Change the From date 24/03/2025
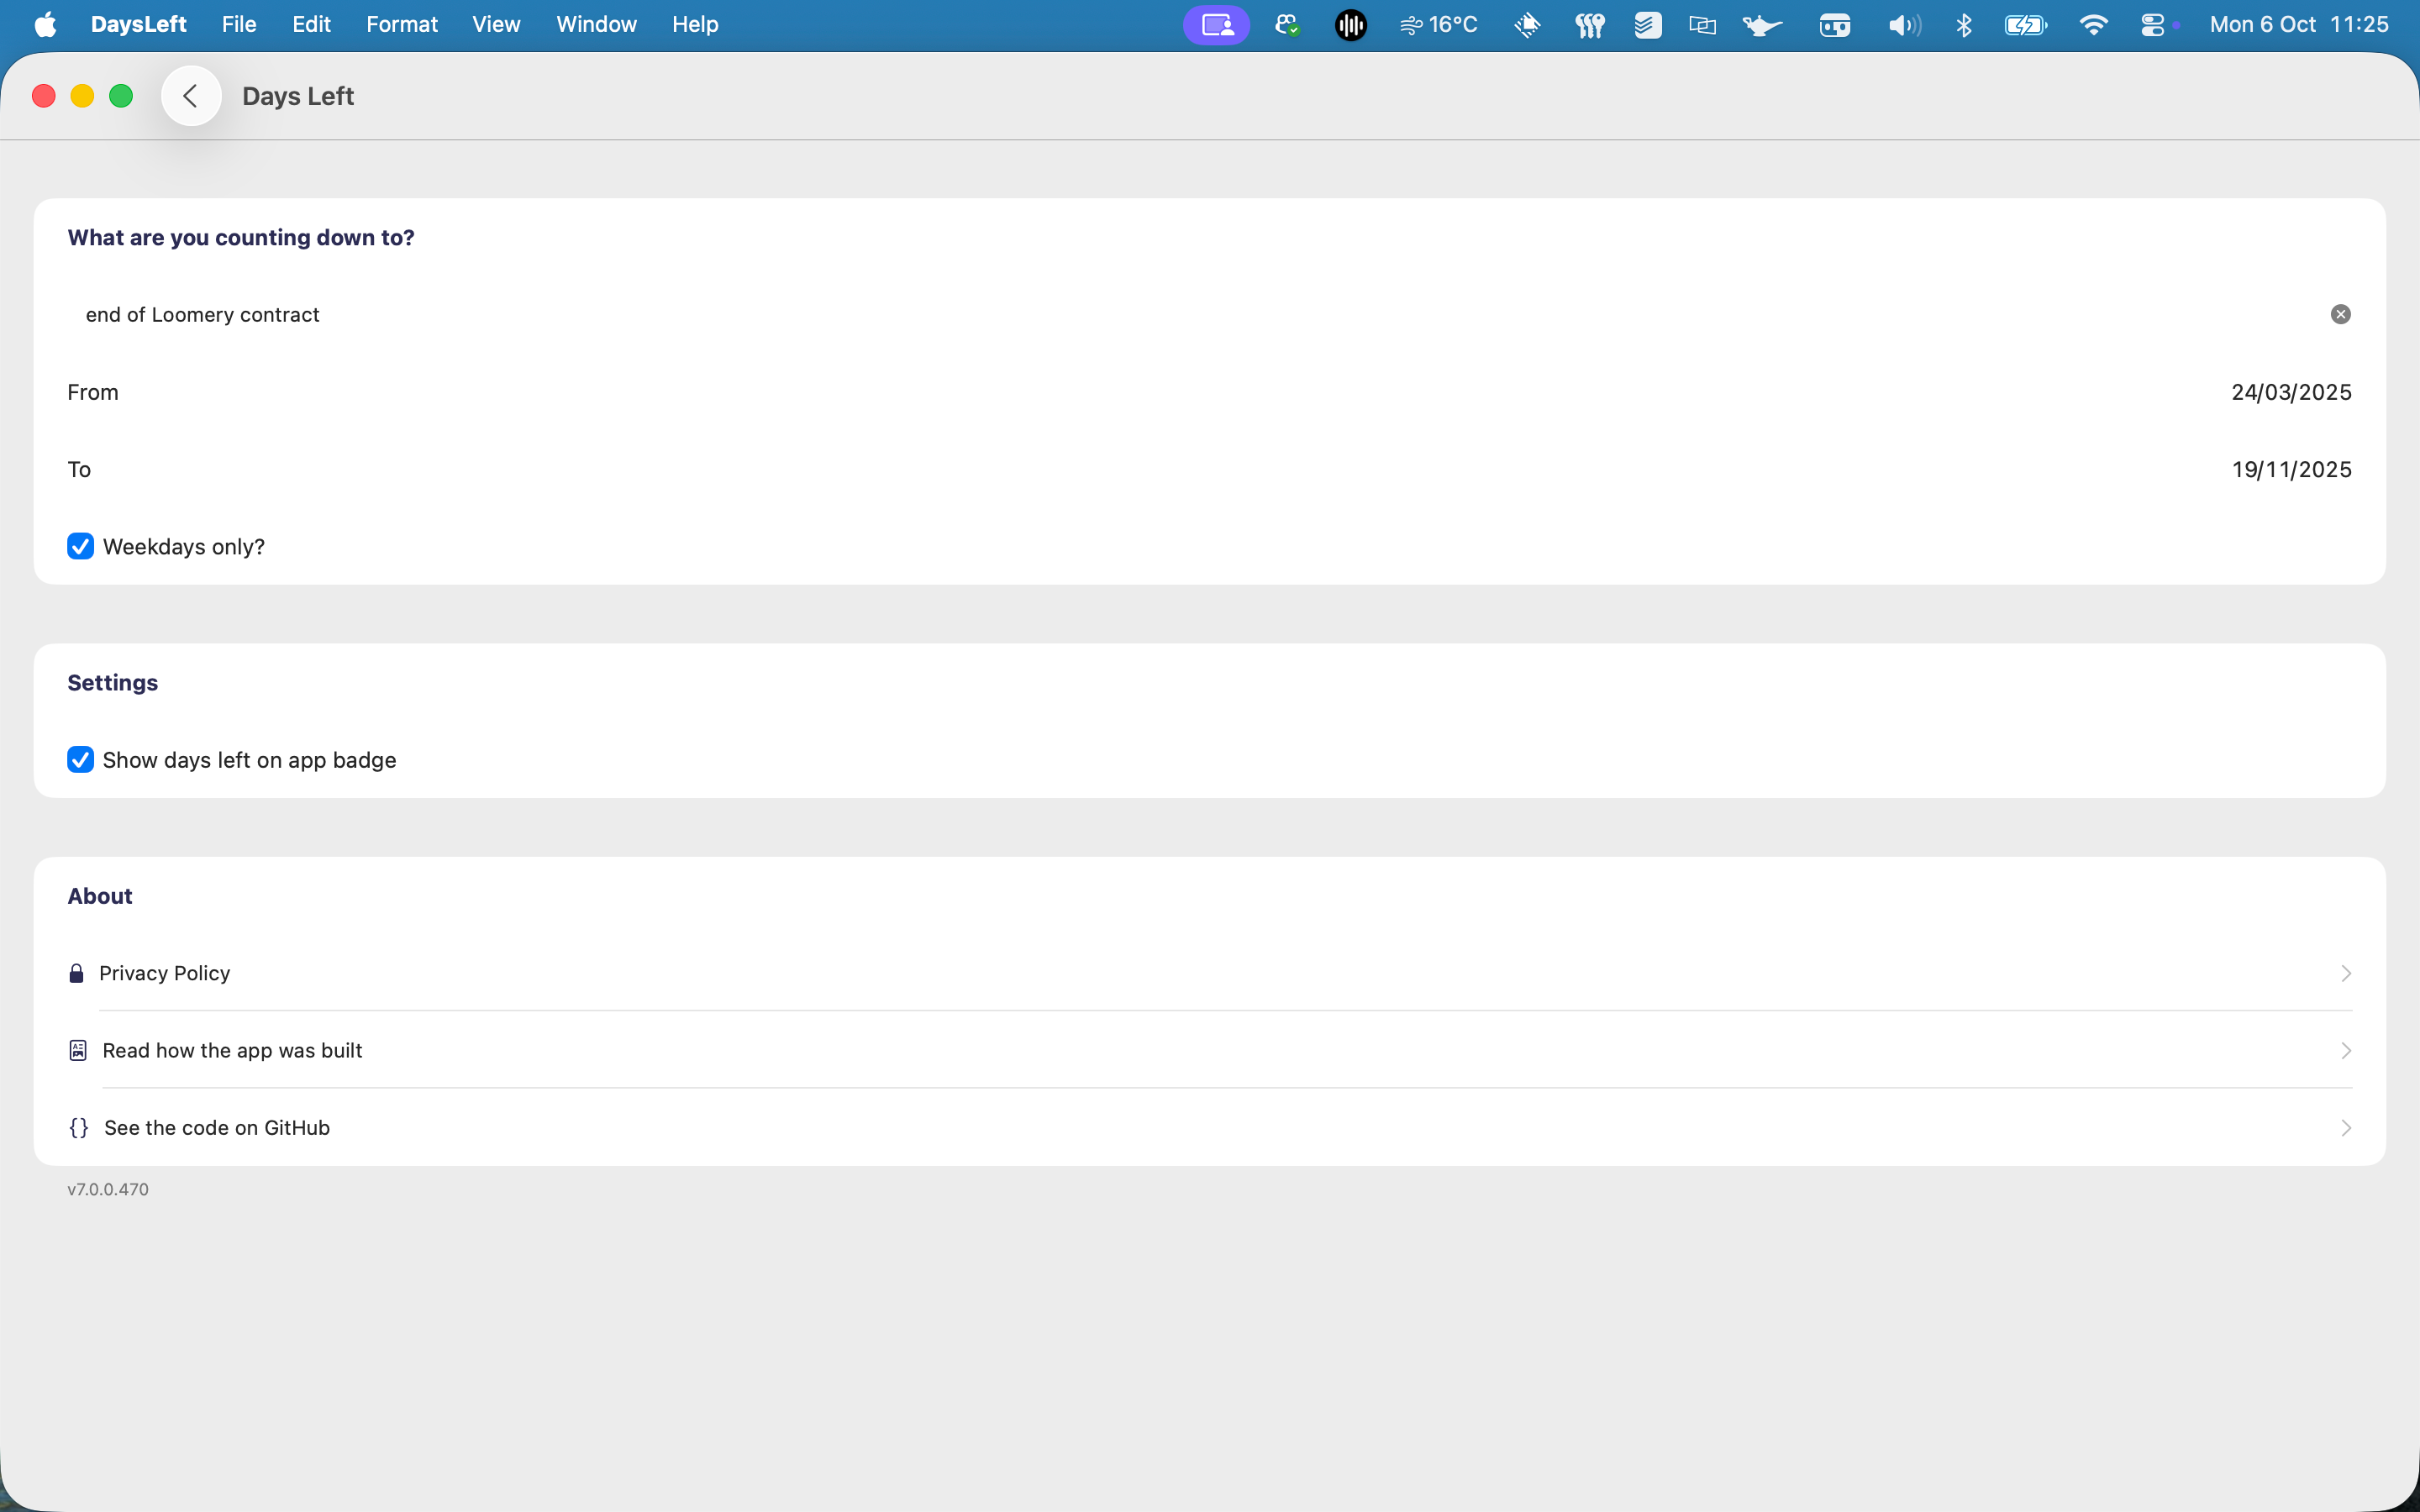This screenshot has width=2420, height=1512. point(2291,393)
